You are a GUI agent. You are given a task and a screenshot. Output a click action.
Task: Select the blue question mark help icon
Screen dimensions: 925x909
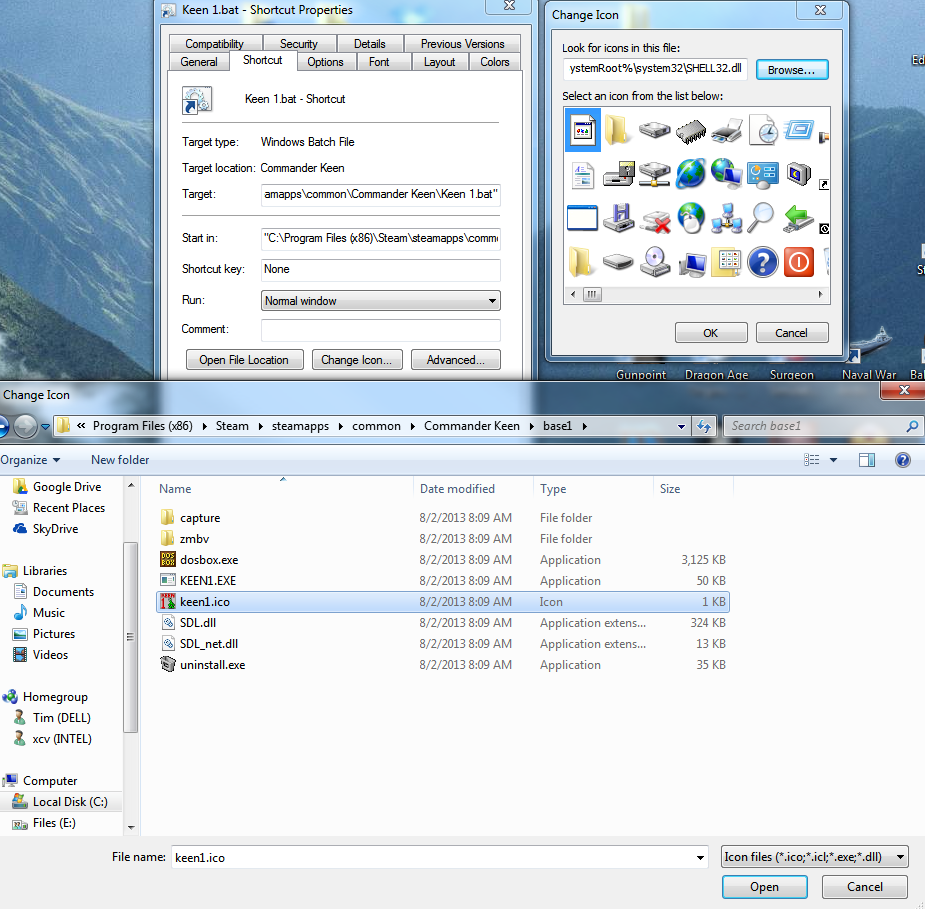point(763,262)
